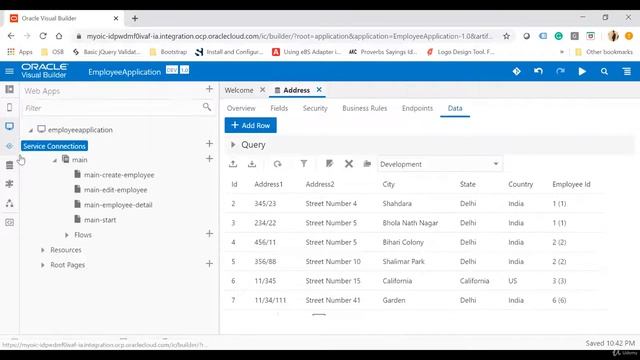
Task: Open the Components navigator icon
Action: point(9,184)
